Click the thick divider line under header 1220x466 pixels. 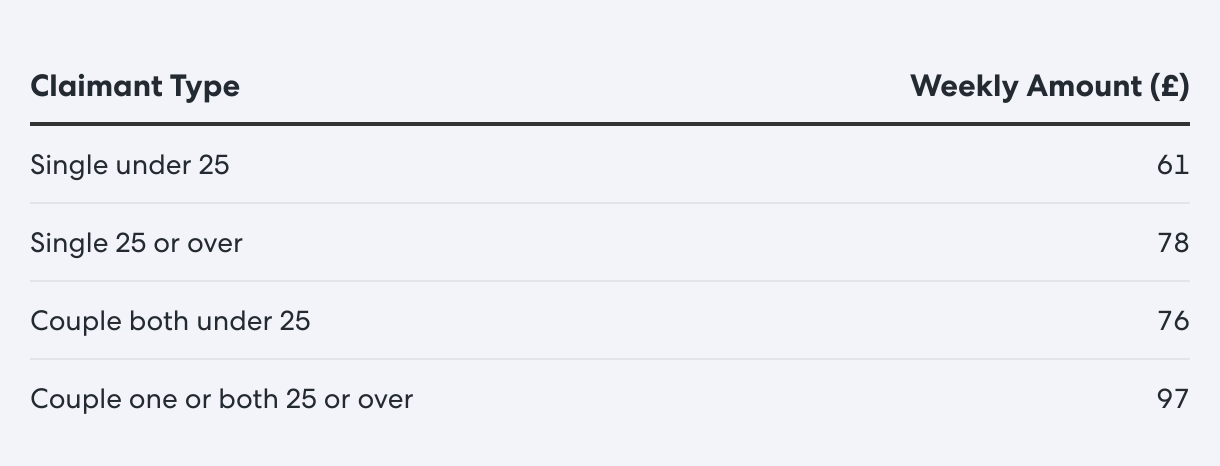tap(610, 124)
